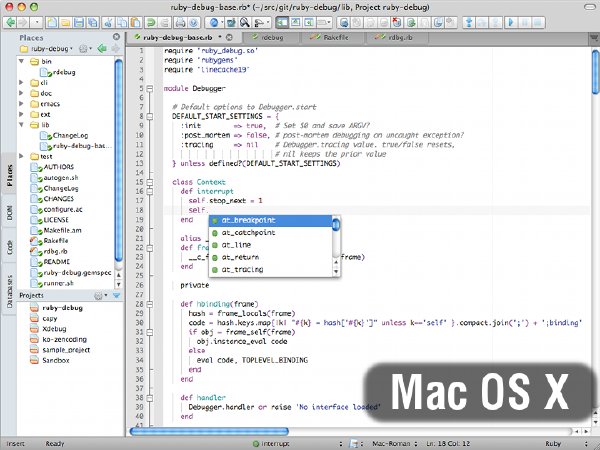Paste using the clipboard toolbar icon
The image size is (600, 450).
tap(135, 22)
